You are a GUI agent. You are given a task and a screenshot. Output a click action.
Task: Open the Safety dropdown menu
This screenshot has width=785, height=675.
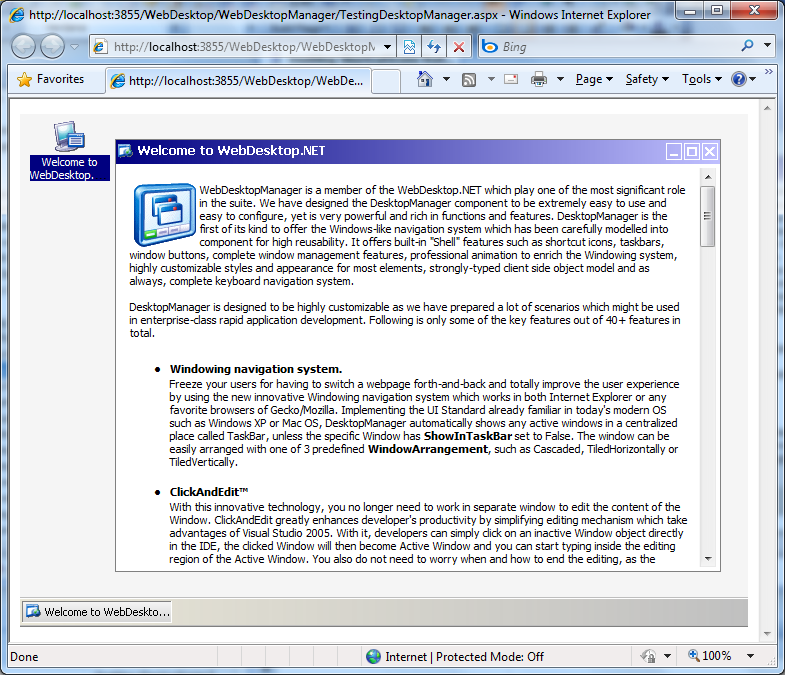tap(647, 79)
